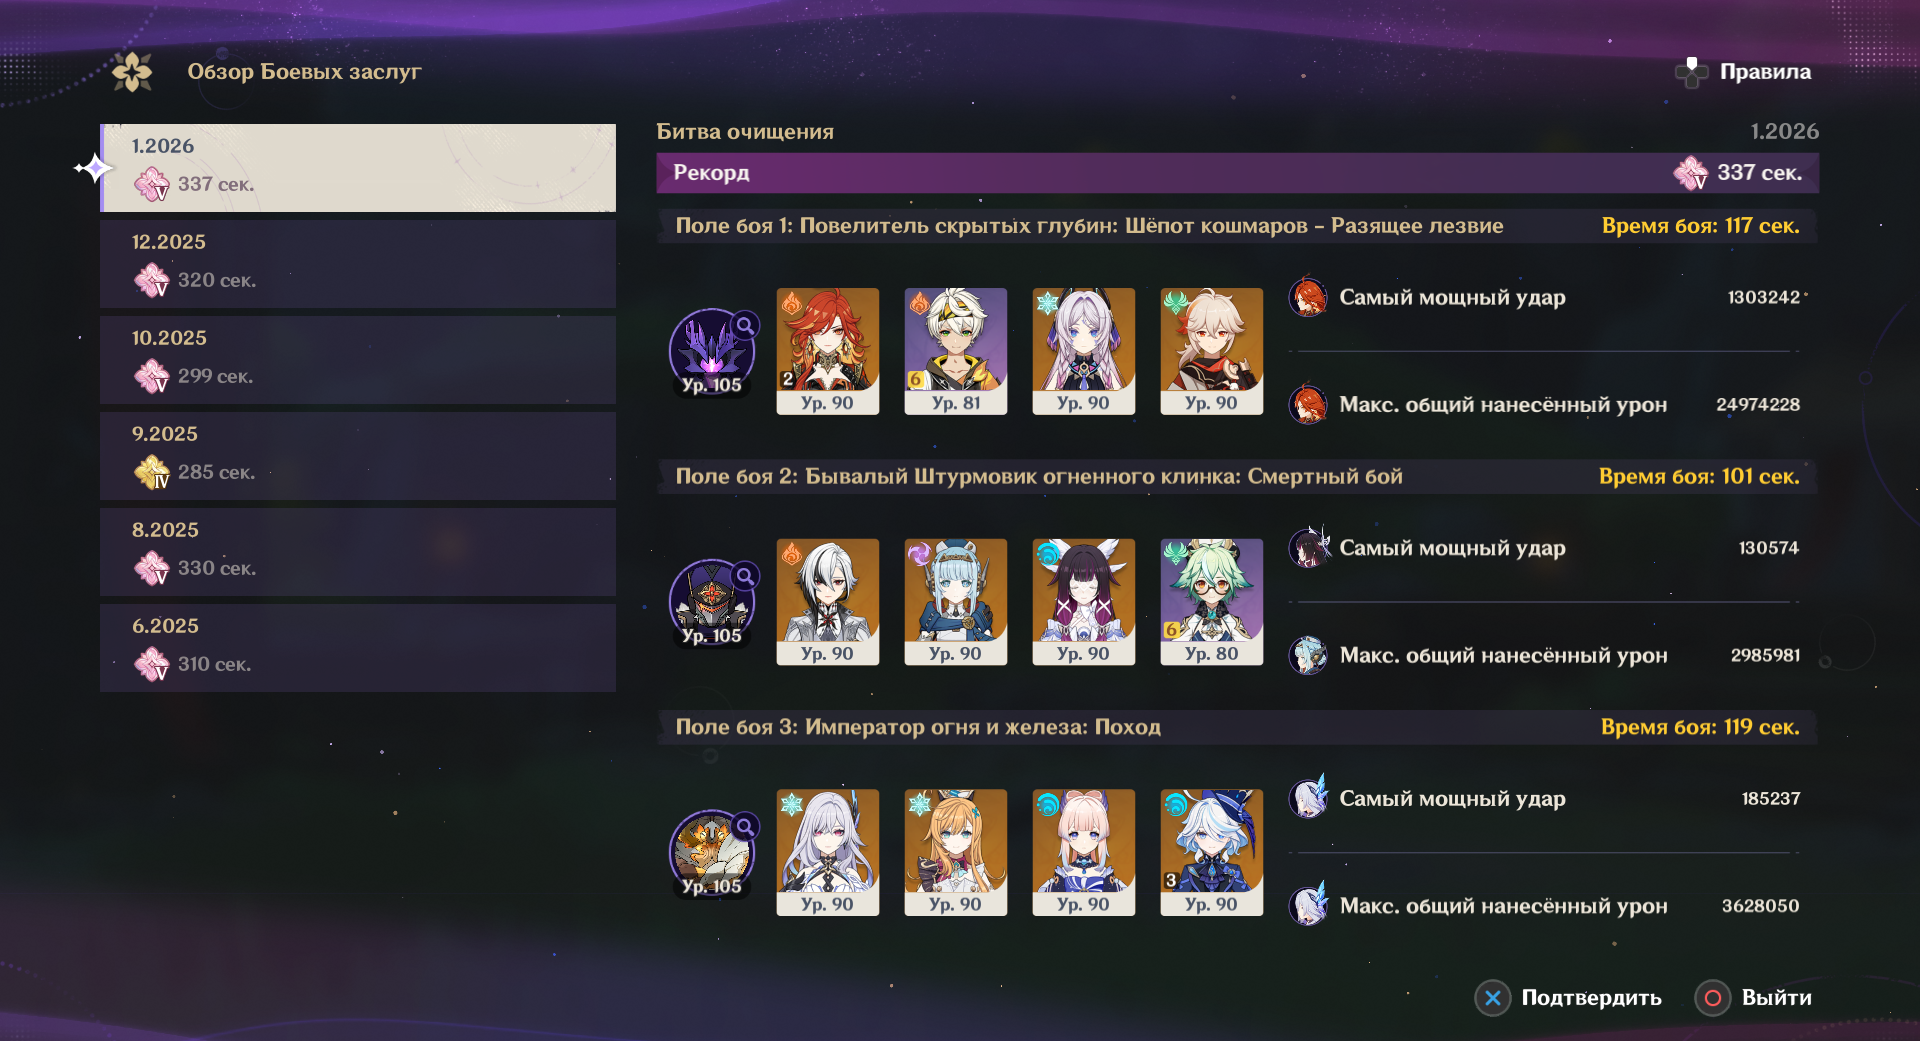Select the 8.2025 record entry
The image size is (1920, 1041).
click(358, 552)
